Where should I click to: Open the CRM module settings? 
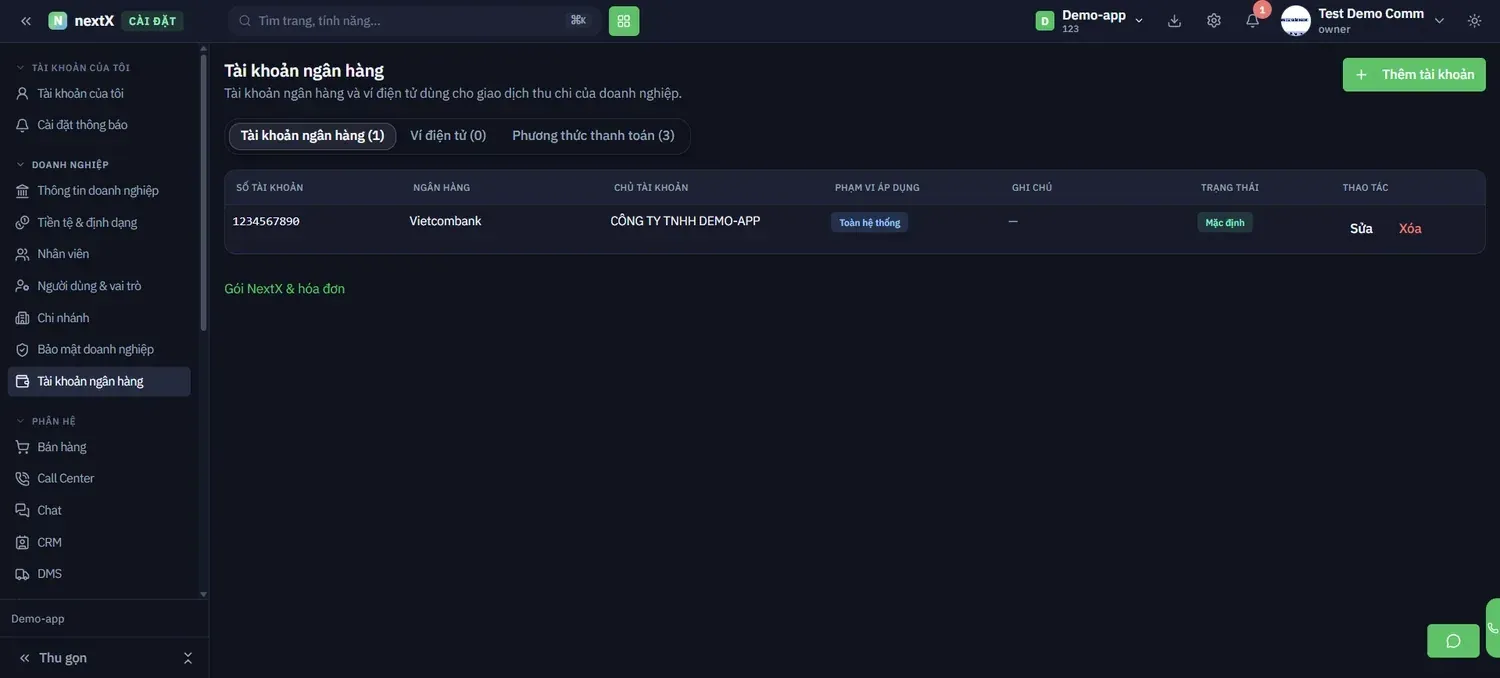click(99, 542)
